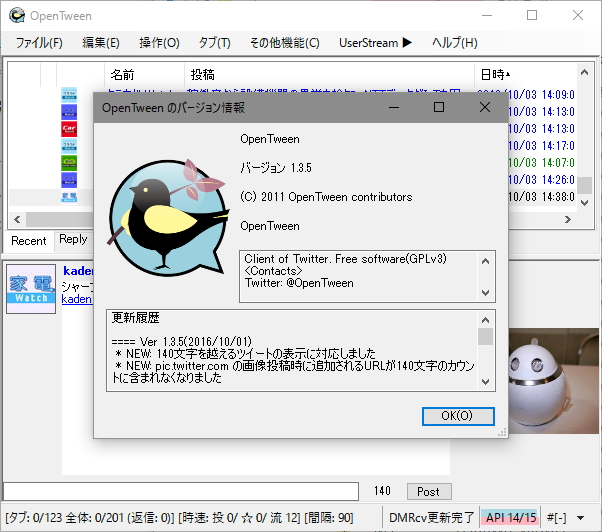Click the 'バージョン 1.3.5' version label
Screen dimensions: 602x532
click(276, 168)
